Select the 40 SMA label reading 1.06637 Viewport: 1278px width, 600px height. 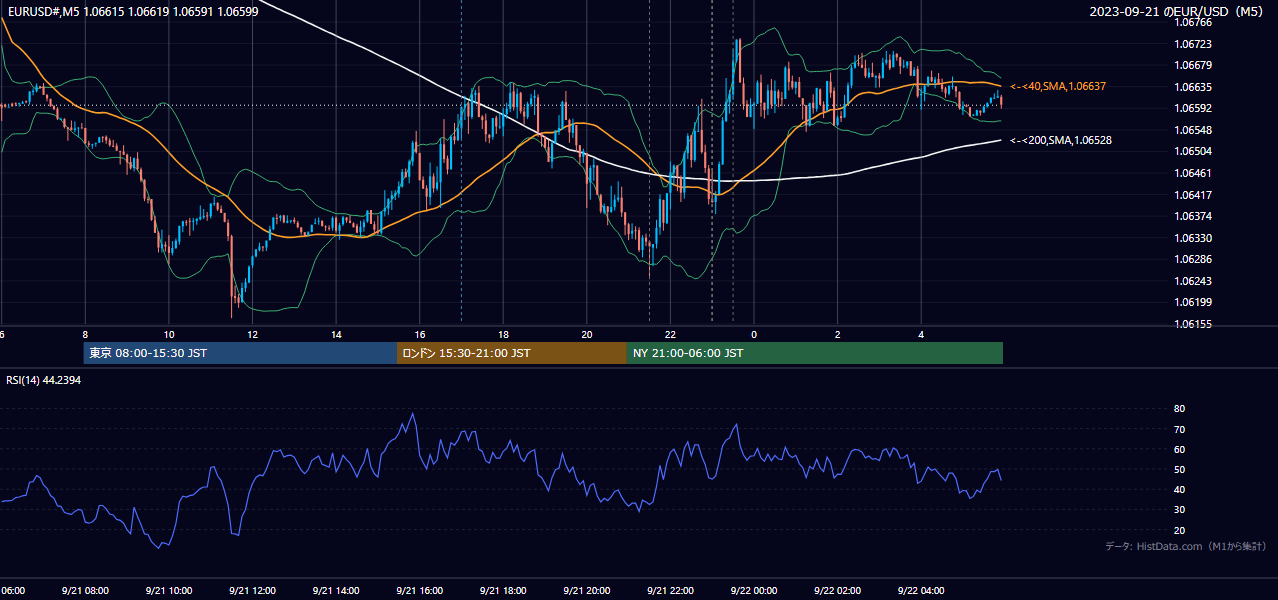tap(1058, 87)
